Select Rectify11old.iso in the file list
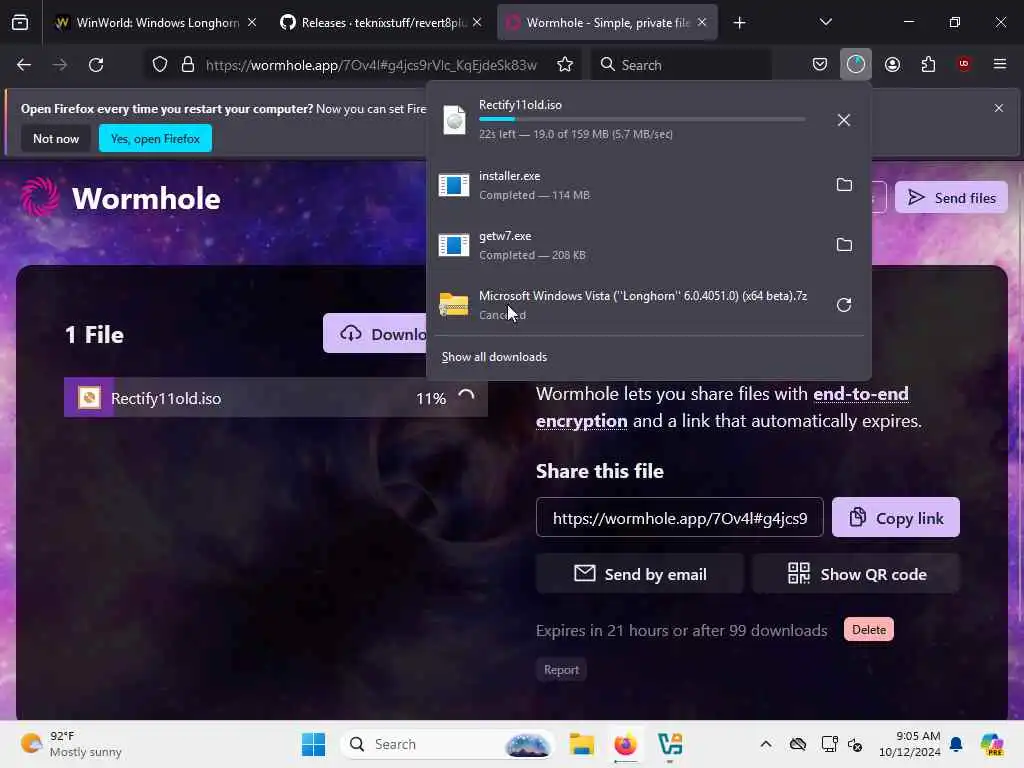Screen dimensions: 1024x768 pos(276,398)
